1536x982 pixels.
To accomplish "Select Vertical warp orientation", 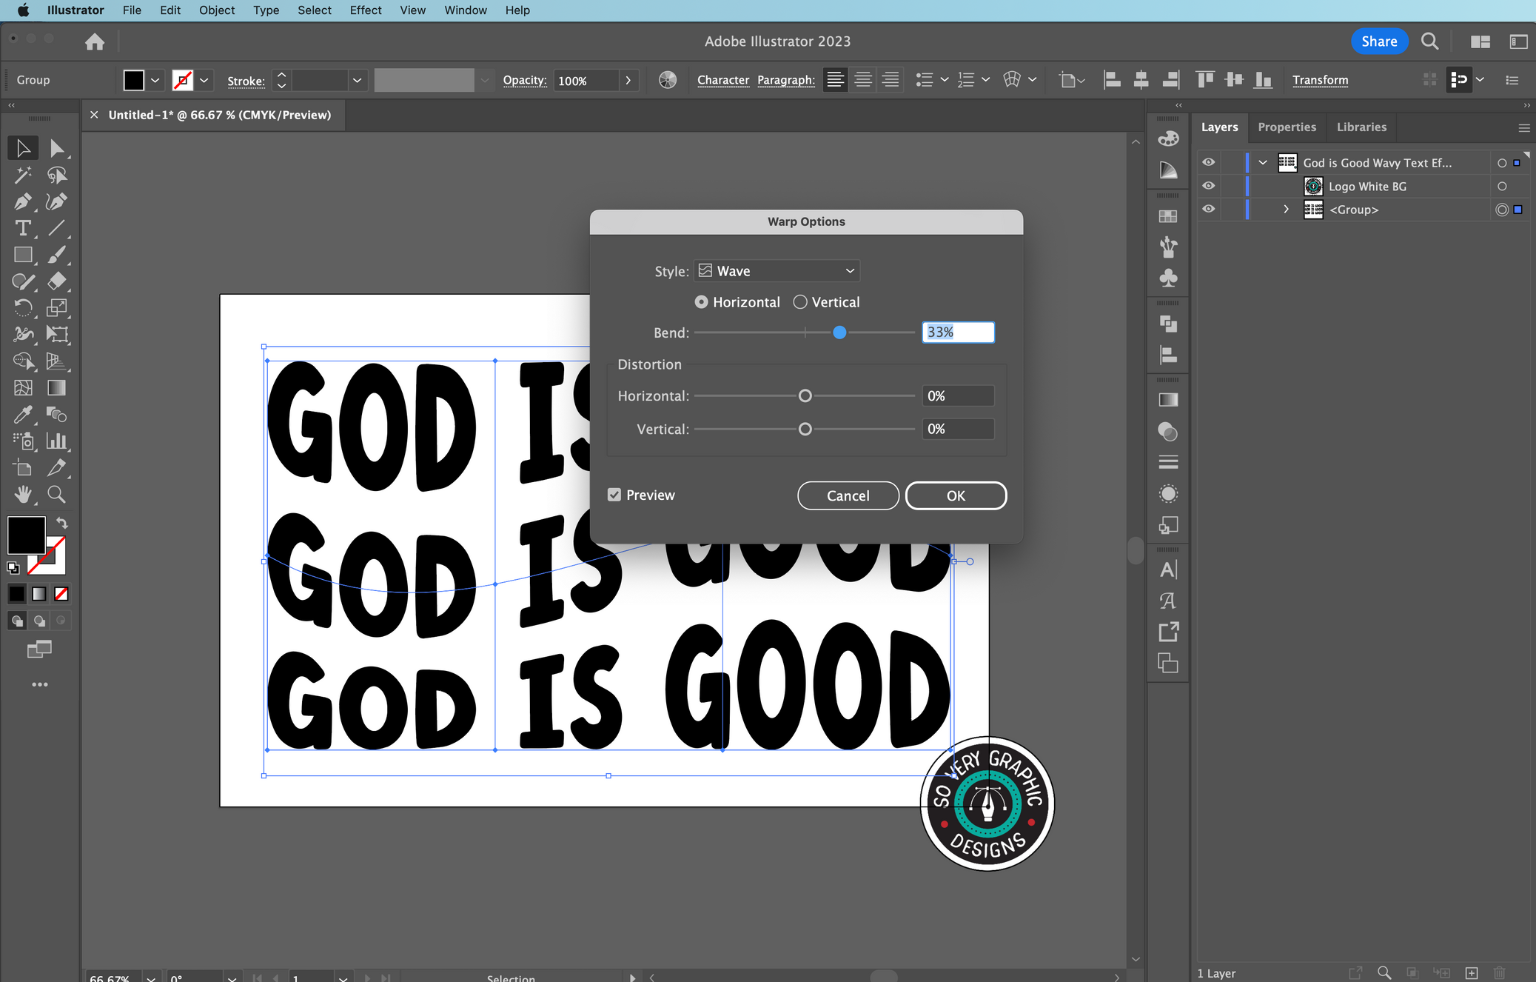I will (800, 302).
